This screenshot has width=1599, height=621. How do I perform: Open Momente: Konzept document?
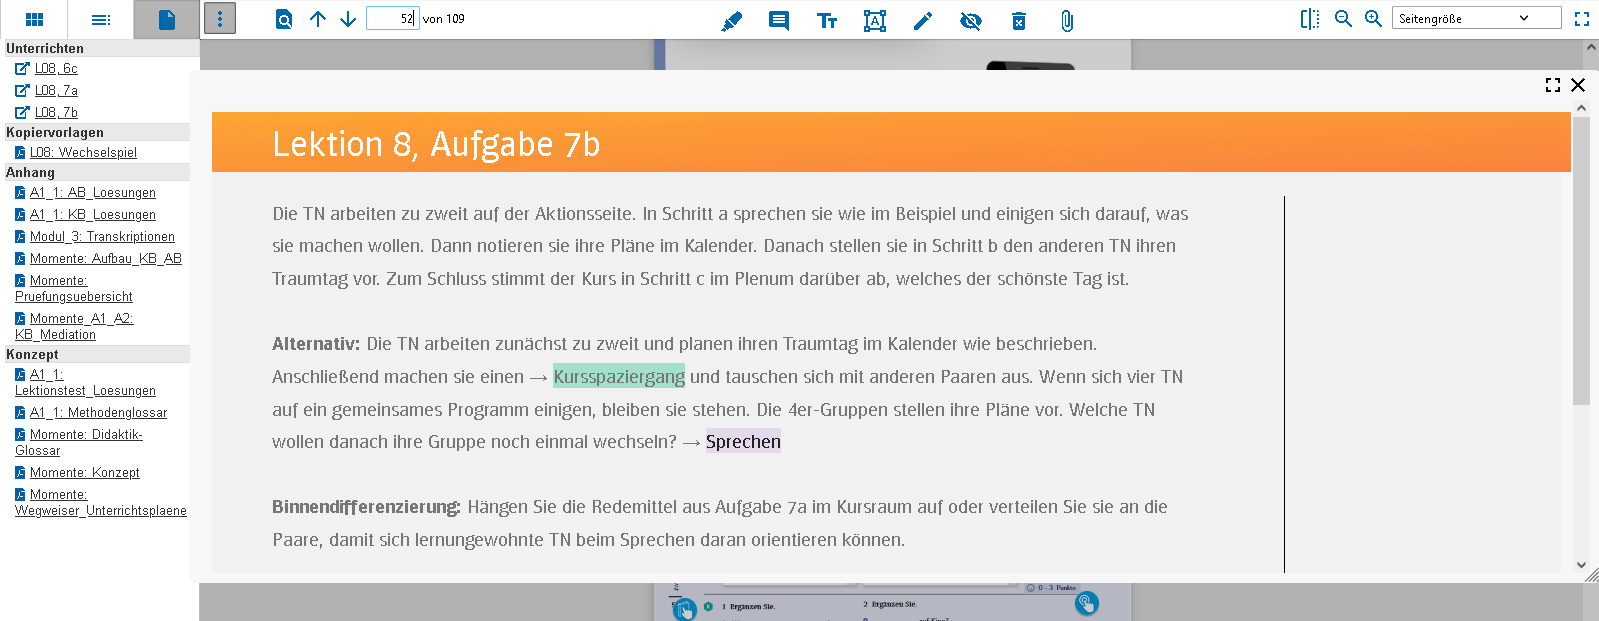85,472
